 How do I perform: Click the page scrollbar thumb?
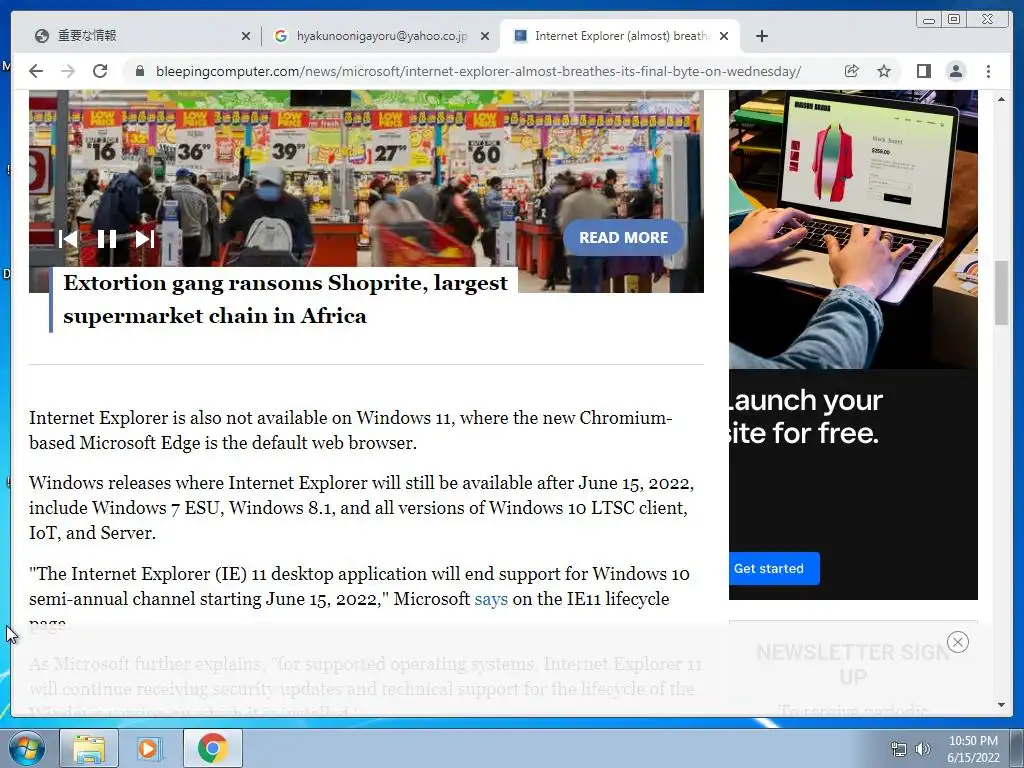click(1001, 293)
